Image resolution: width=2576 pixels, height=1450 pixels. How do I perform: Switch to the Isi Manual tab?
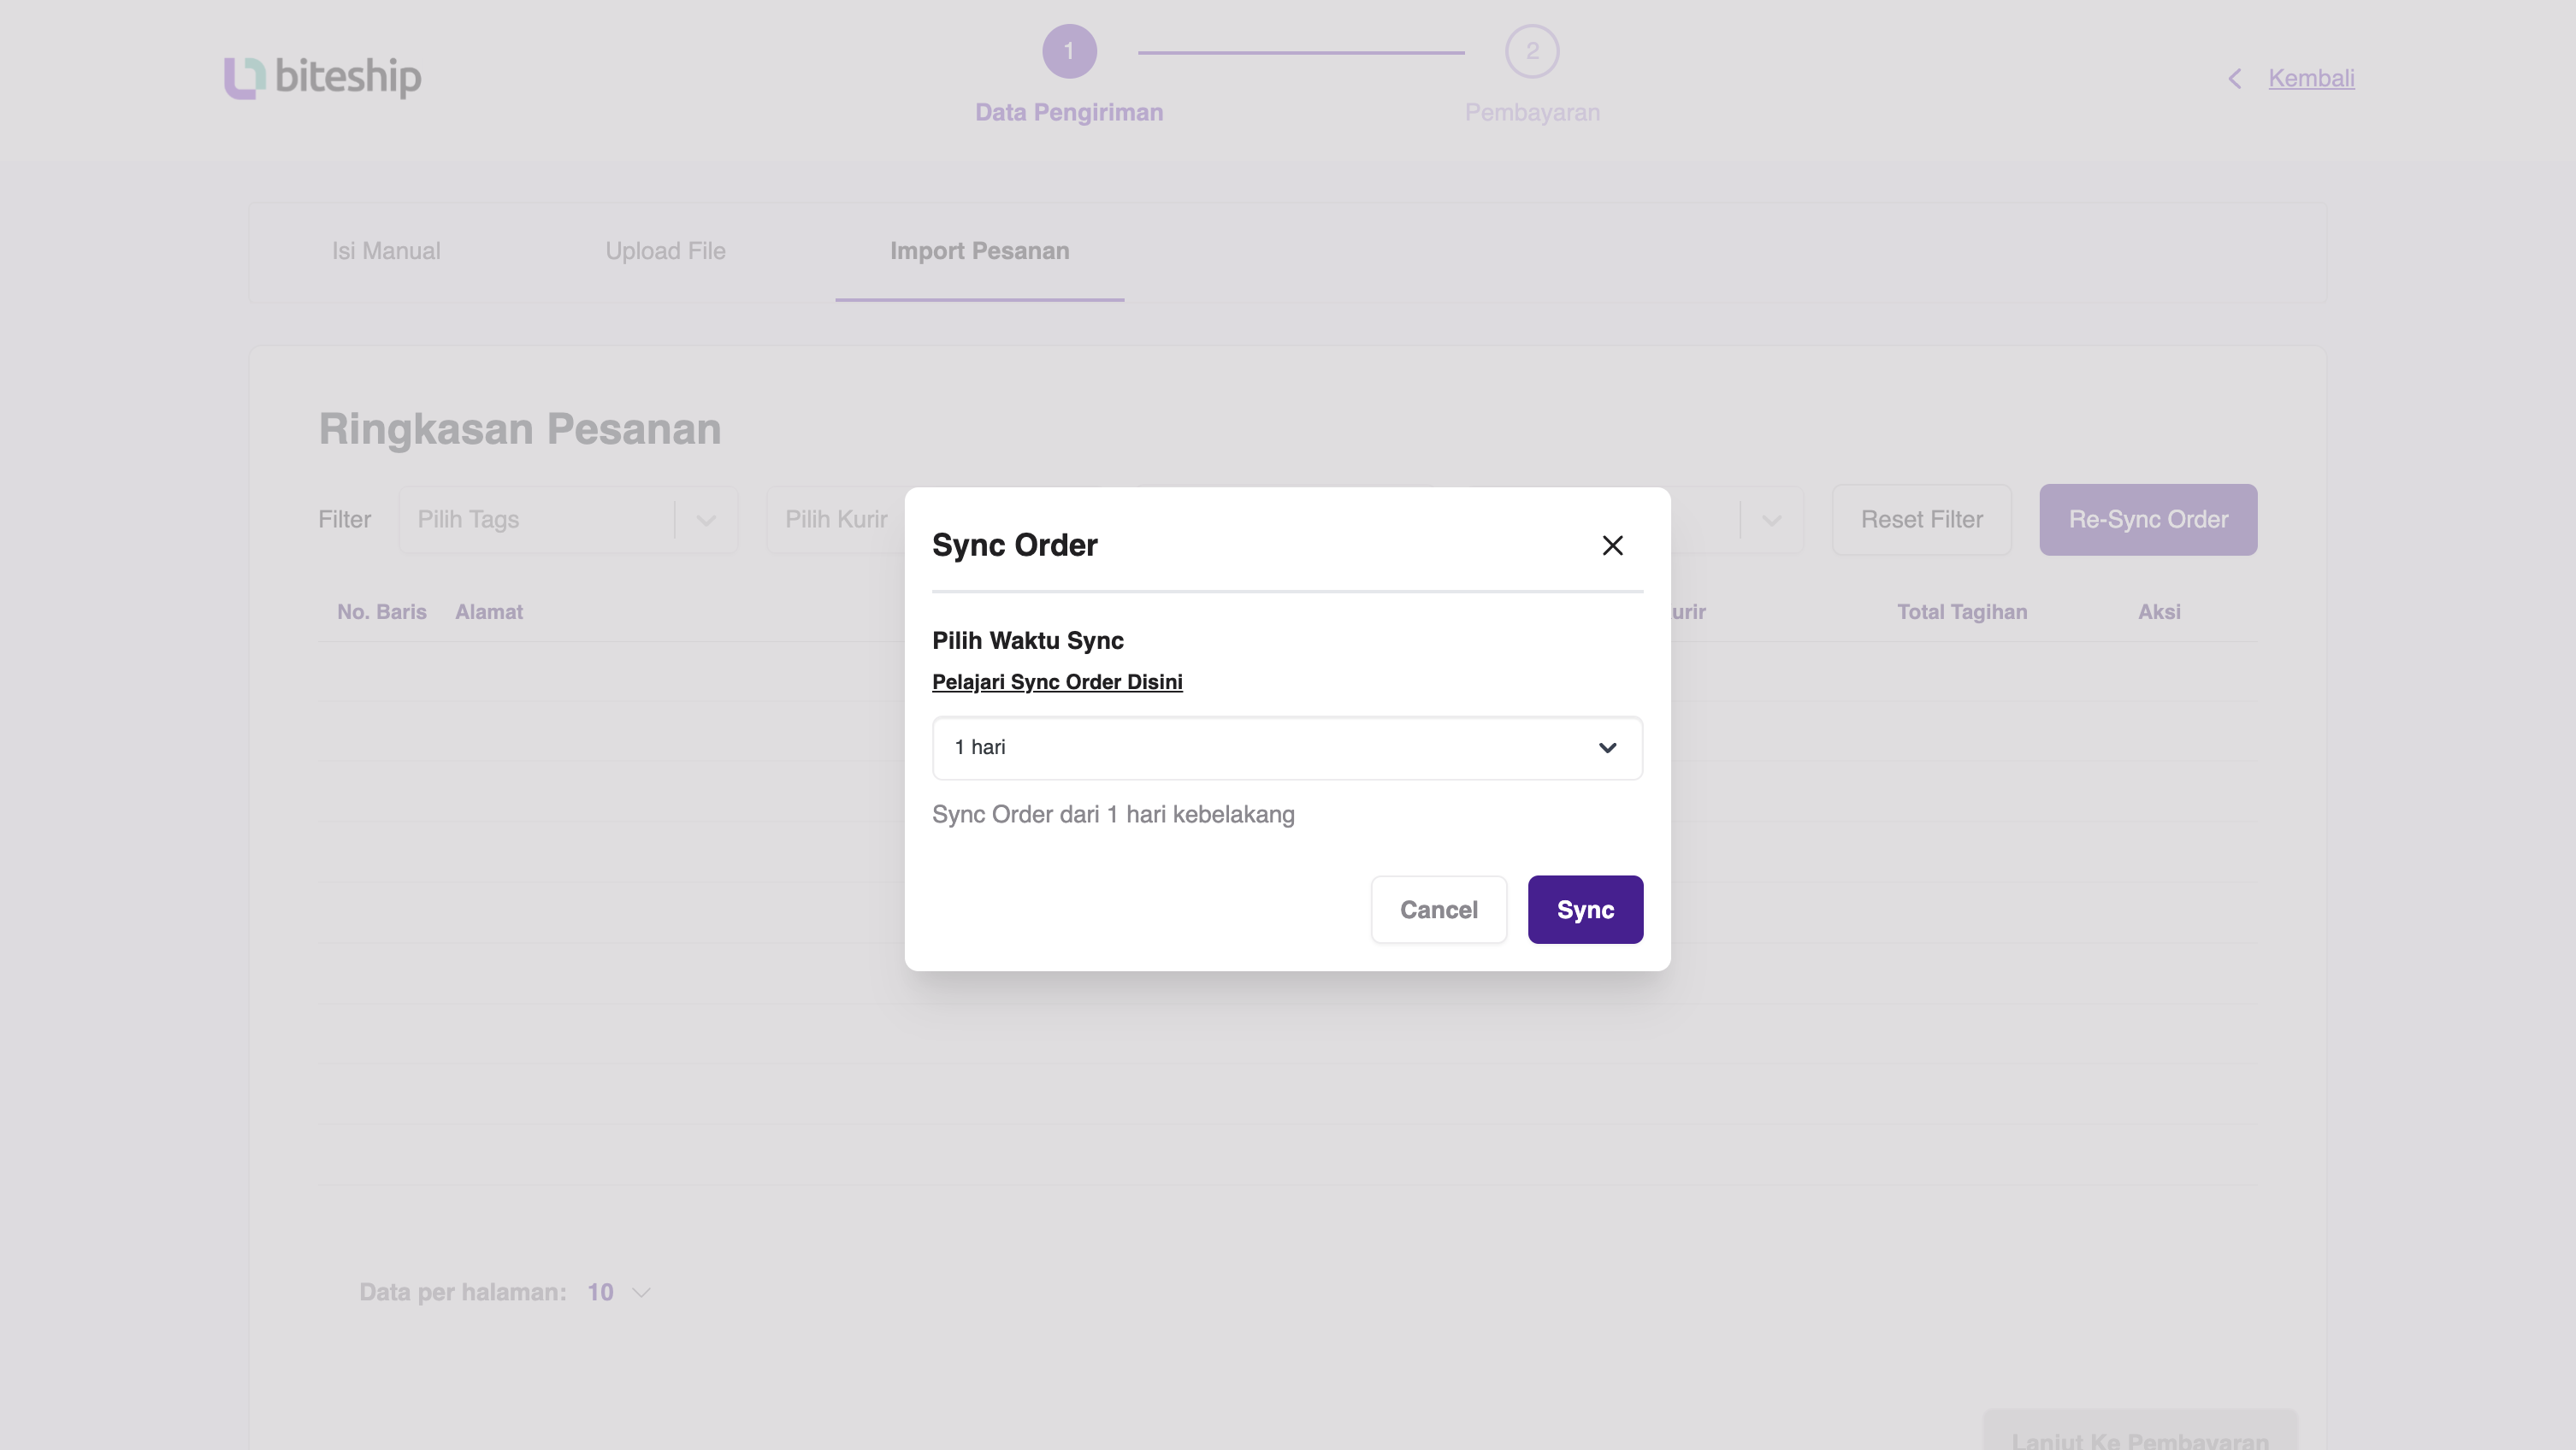click(386, 251)
